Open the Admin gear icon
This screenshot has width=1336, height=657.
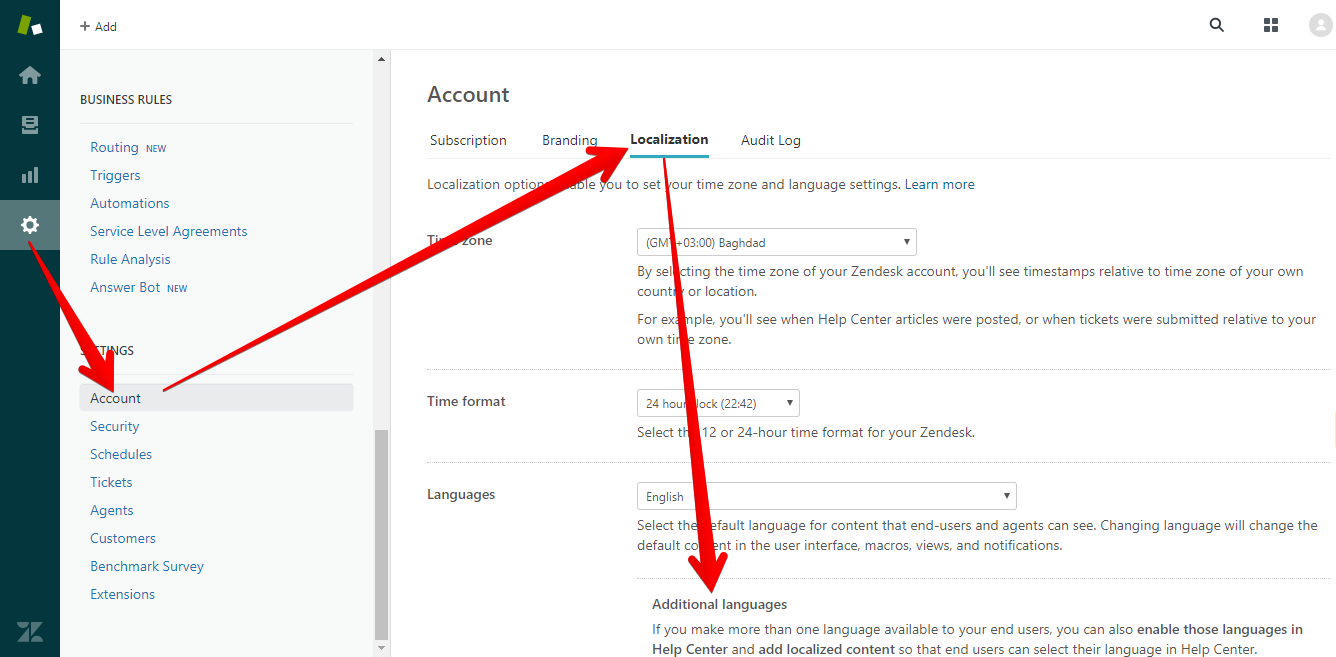[30, 225]
